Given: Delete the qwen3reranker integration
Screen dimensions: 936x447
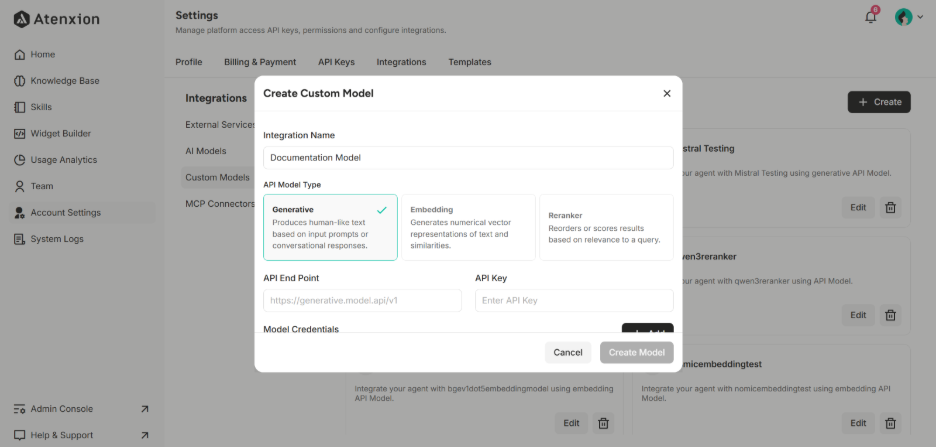Looking at the screenshot, I should coord(890,315).
